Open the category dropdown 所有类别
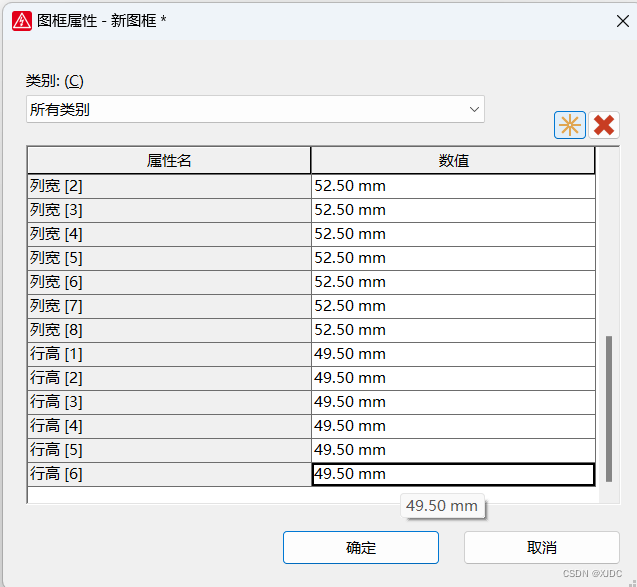 (x=255, y=110)
